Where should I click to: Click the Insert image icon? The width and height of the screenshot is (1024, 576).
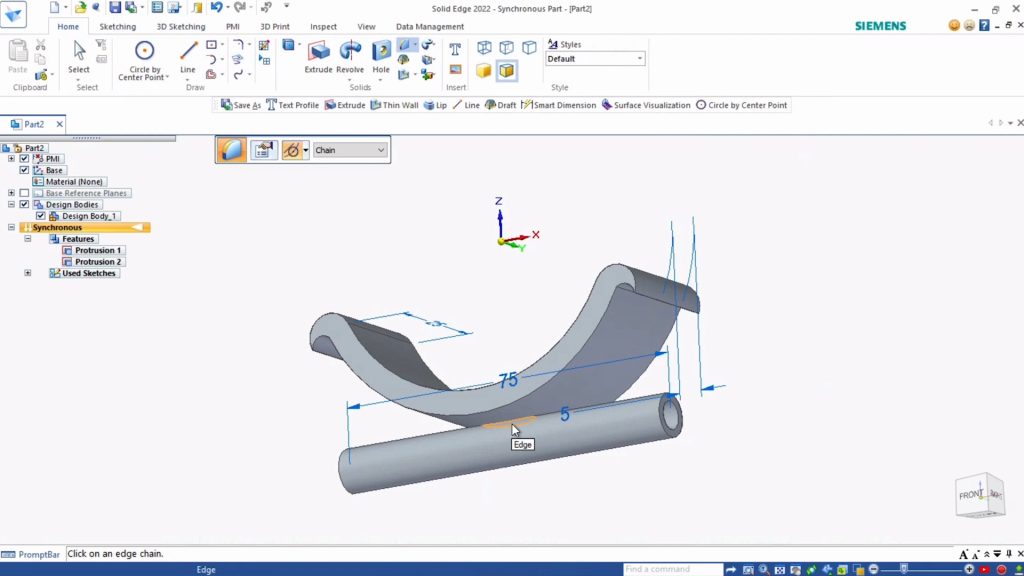pos(455,70)
